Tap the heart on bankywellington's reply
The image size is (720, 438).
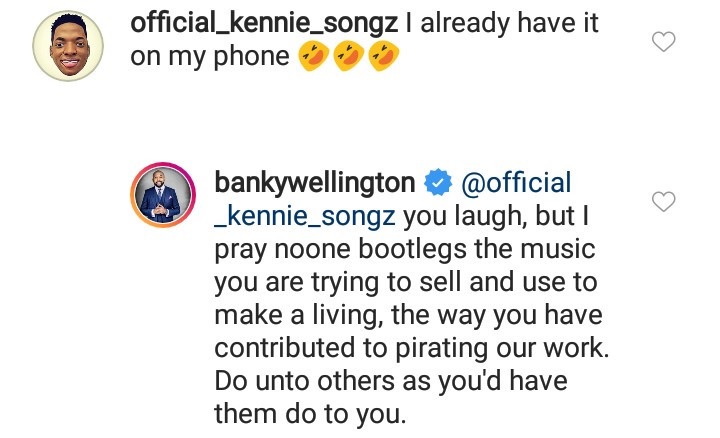[663, 202]
